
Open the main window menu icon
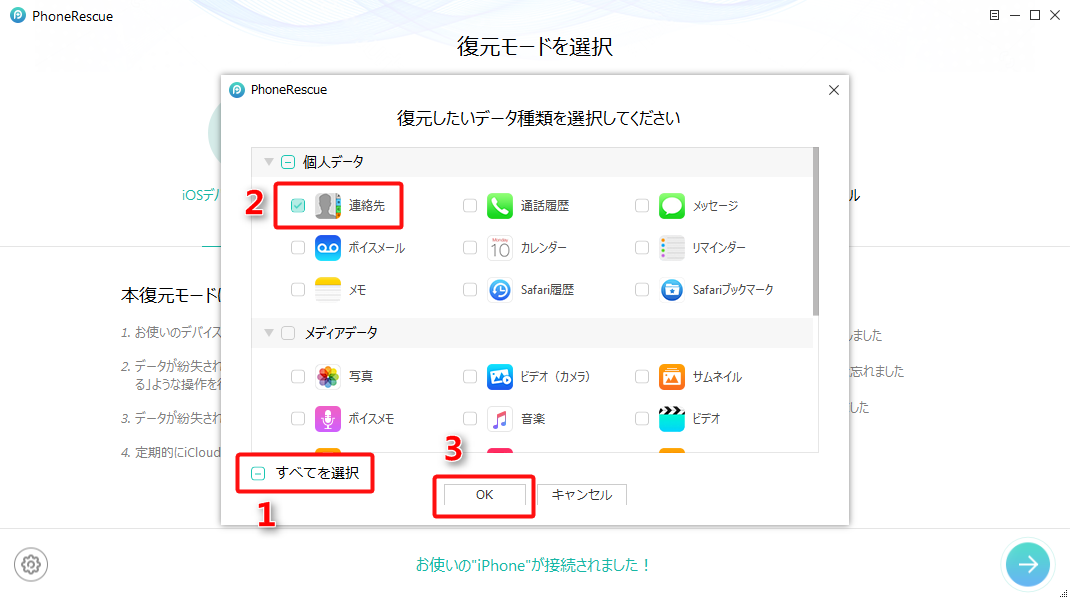click(x=994, y=15)
